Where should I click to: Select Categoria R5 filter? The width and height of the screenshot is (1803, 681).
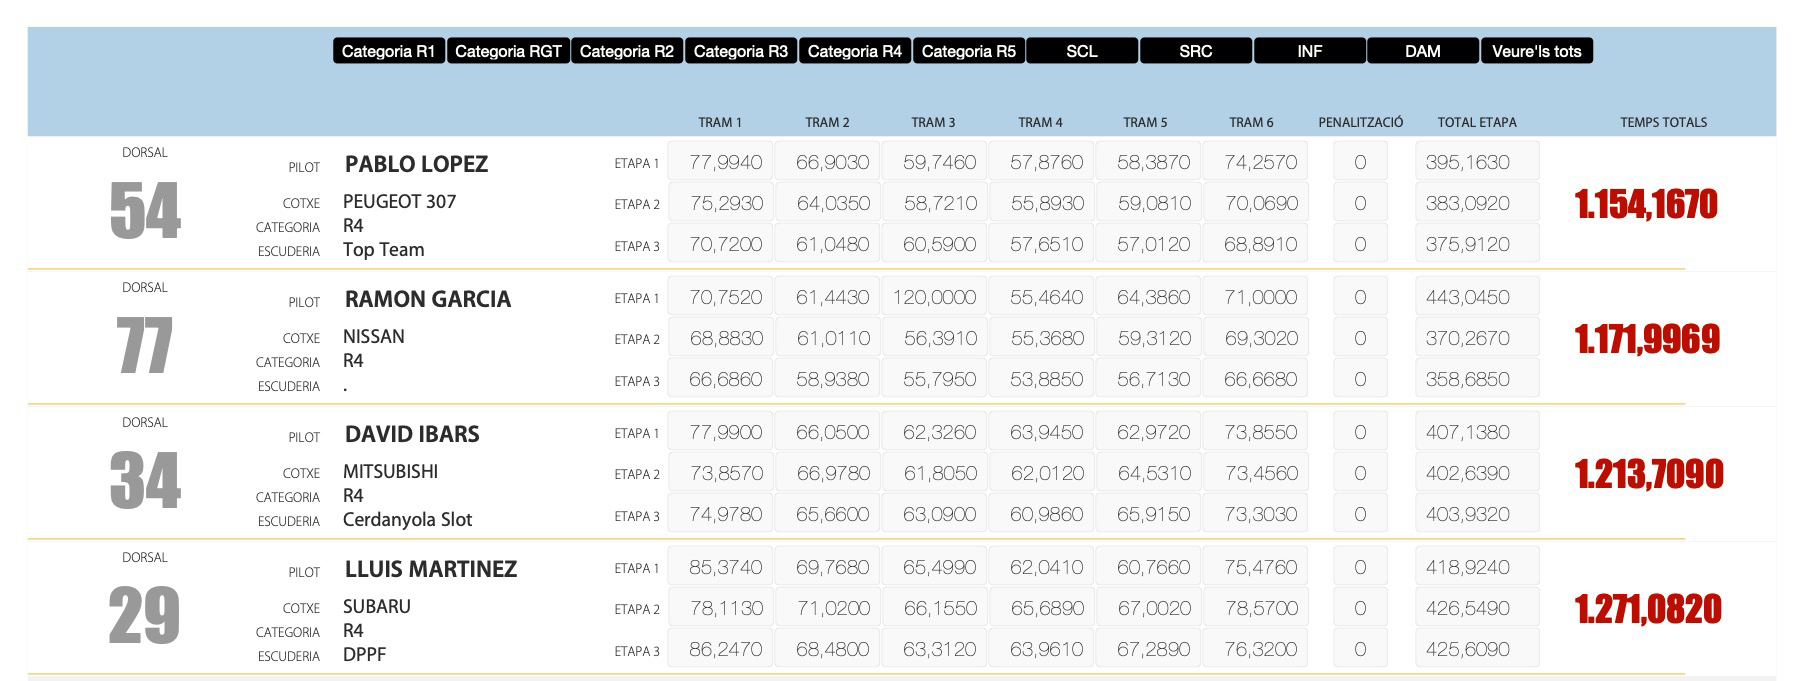(969, 51)
